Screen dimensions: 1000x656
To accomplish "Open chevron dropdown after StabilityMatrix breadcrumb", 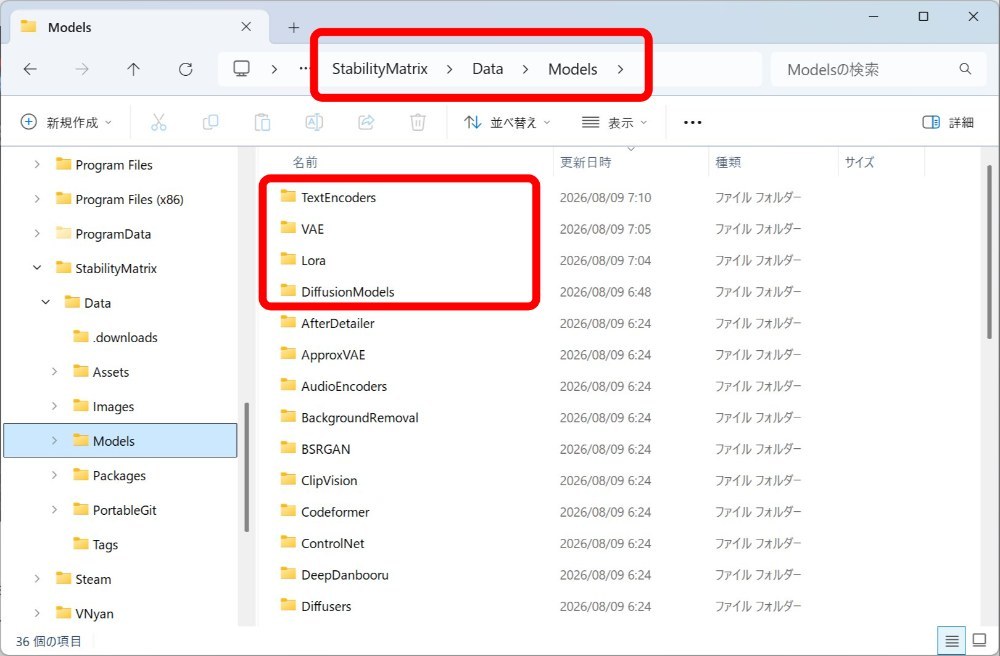I will [x=450, y=69].
